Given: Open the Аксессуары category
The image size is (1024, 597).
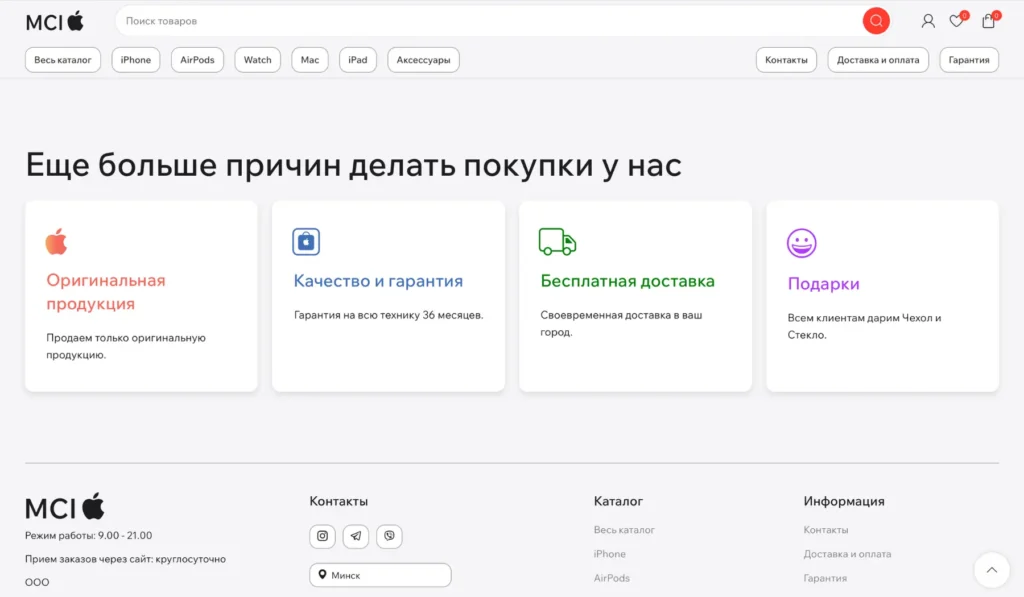Looking at the screenshot, I should (x=423, y=60).
